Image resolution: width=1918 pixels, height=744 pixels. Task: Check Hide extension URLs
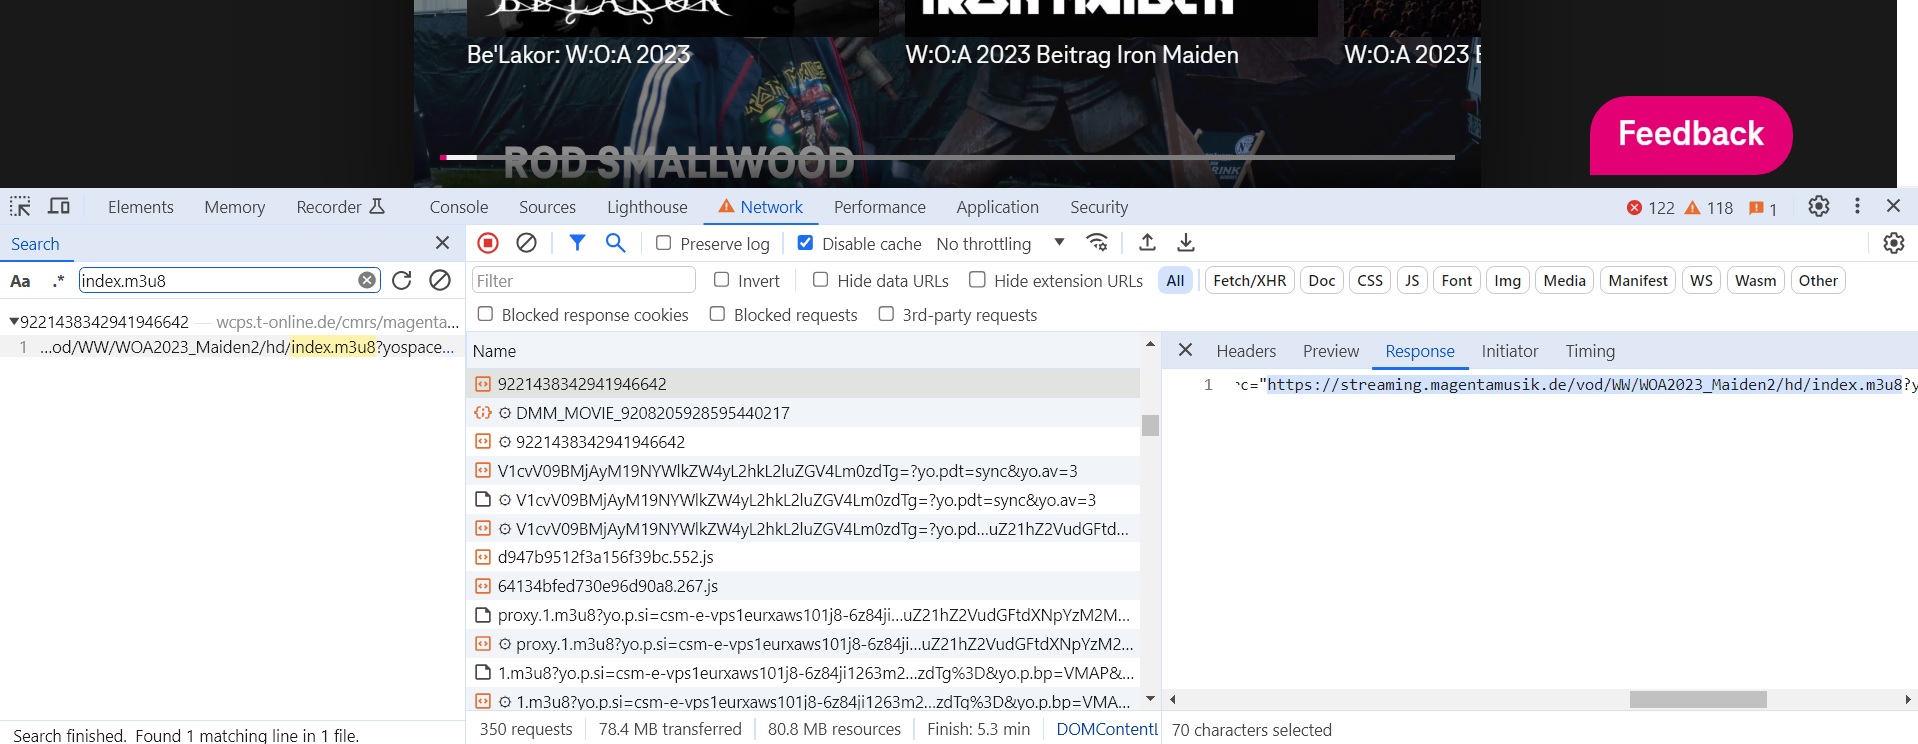977,280
